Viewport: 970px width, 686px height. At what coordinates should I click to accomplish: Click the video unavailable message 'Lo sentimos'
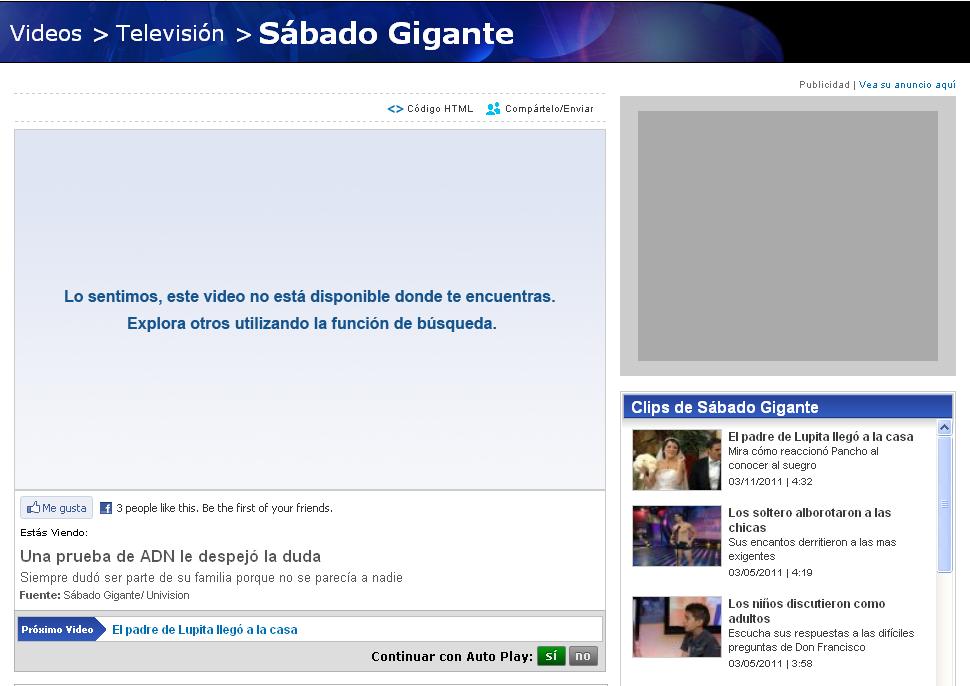point(309,297)
